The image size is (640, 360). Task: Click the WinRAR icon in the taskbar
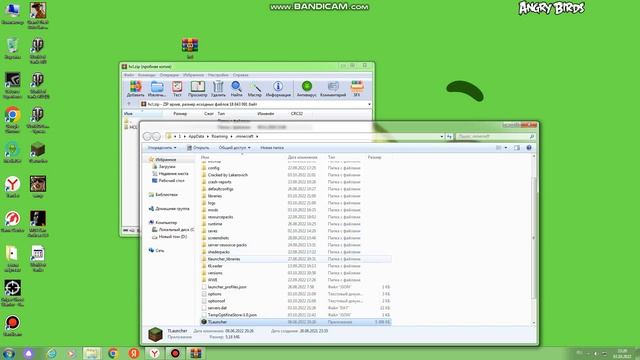coord(196,353)
